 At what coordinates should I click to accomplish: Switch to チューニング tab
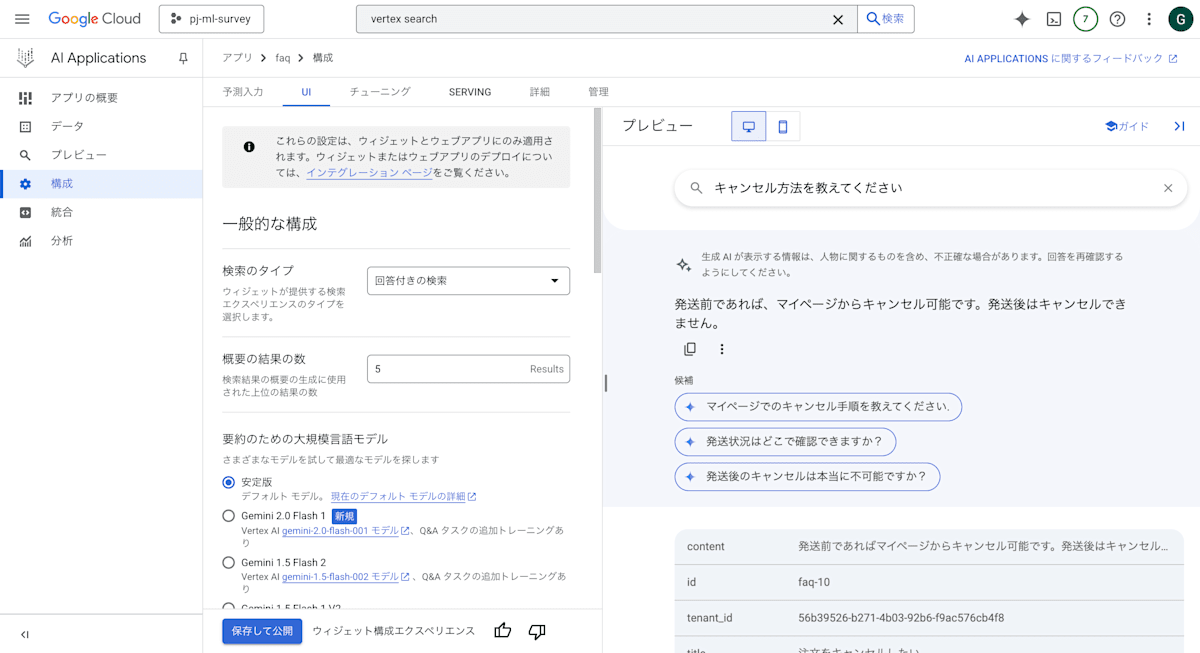[380, 91]
